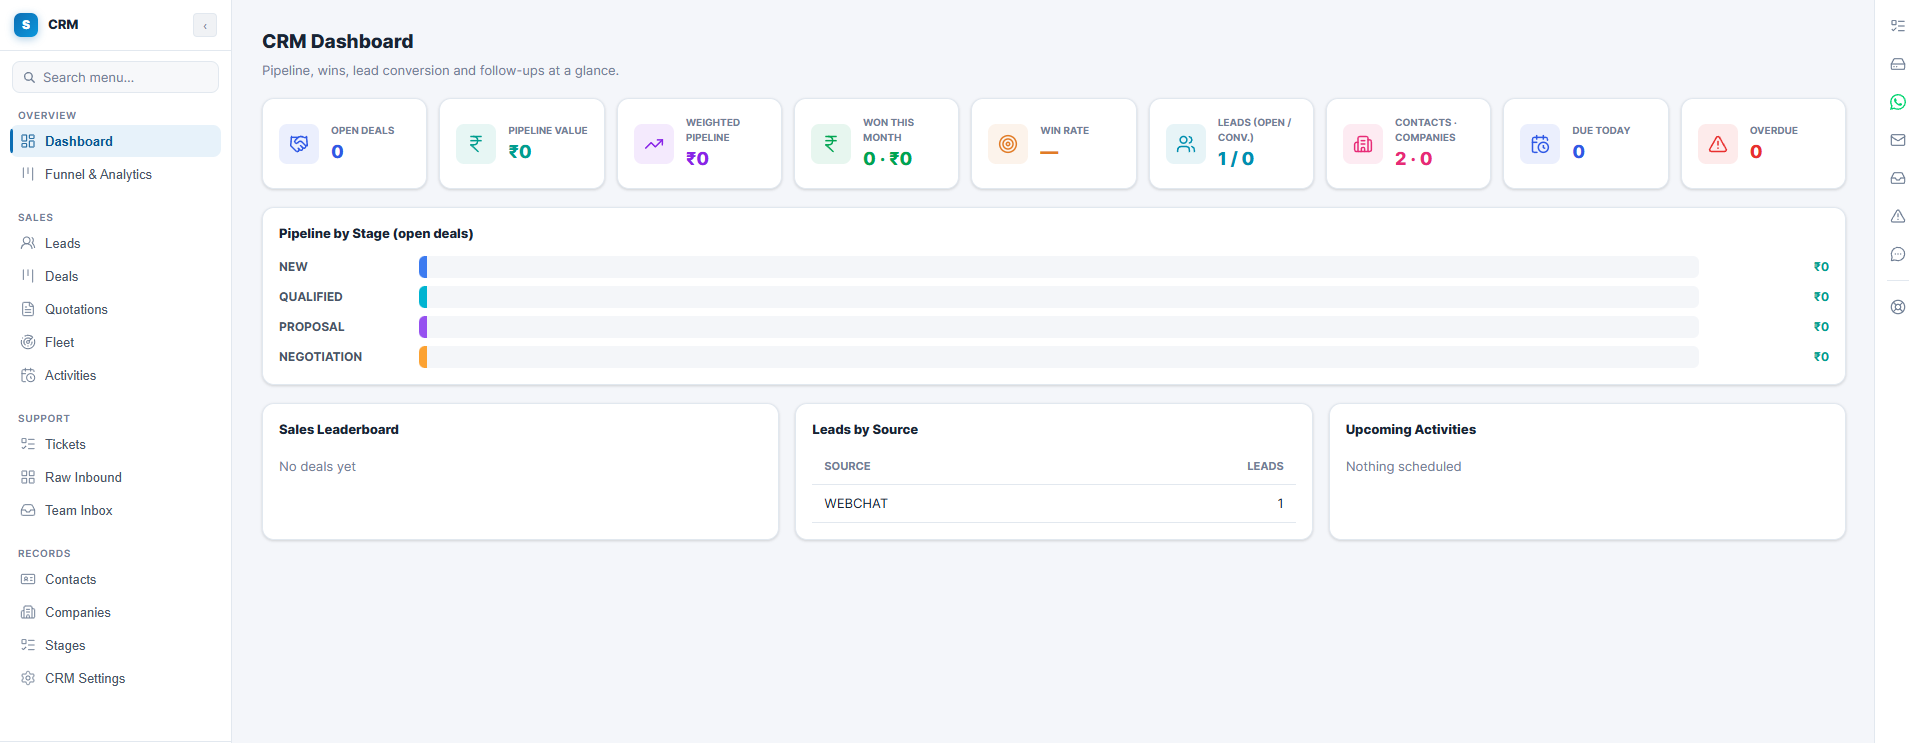Image resolution: width=1919 pixels, height=743 pixels.
Task: Click the drive storage icon in the right rail
Action: (x=1897, y=64)
